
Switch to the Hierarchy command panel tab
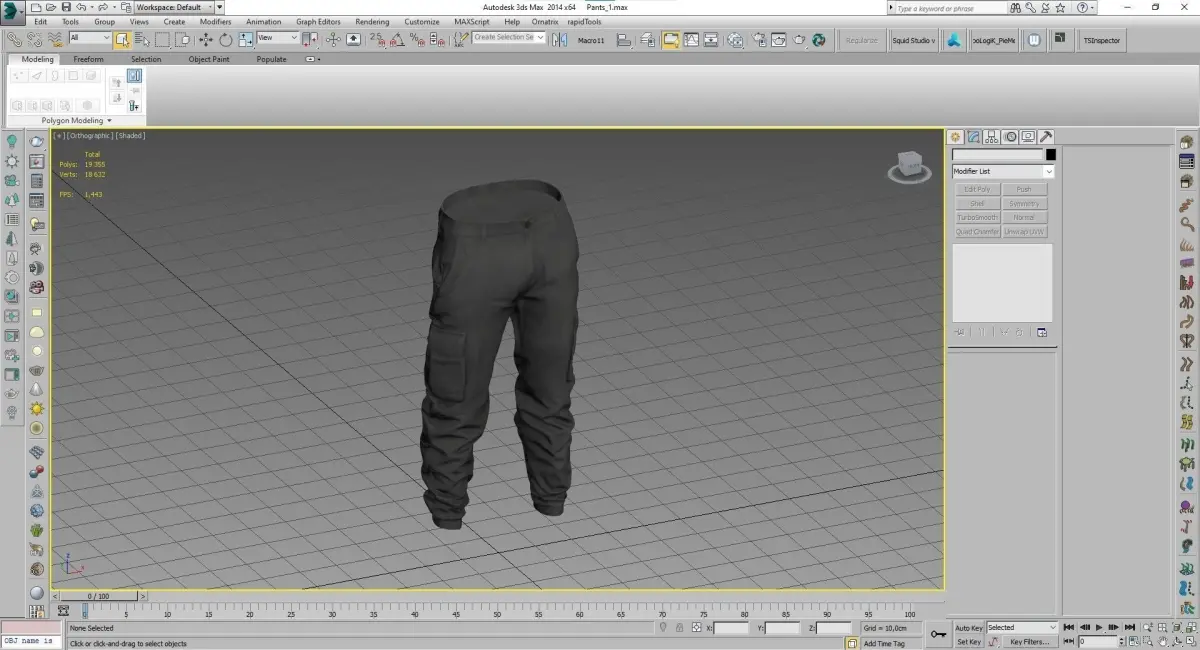(991, 137)
